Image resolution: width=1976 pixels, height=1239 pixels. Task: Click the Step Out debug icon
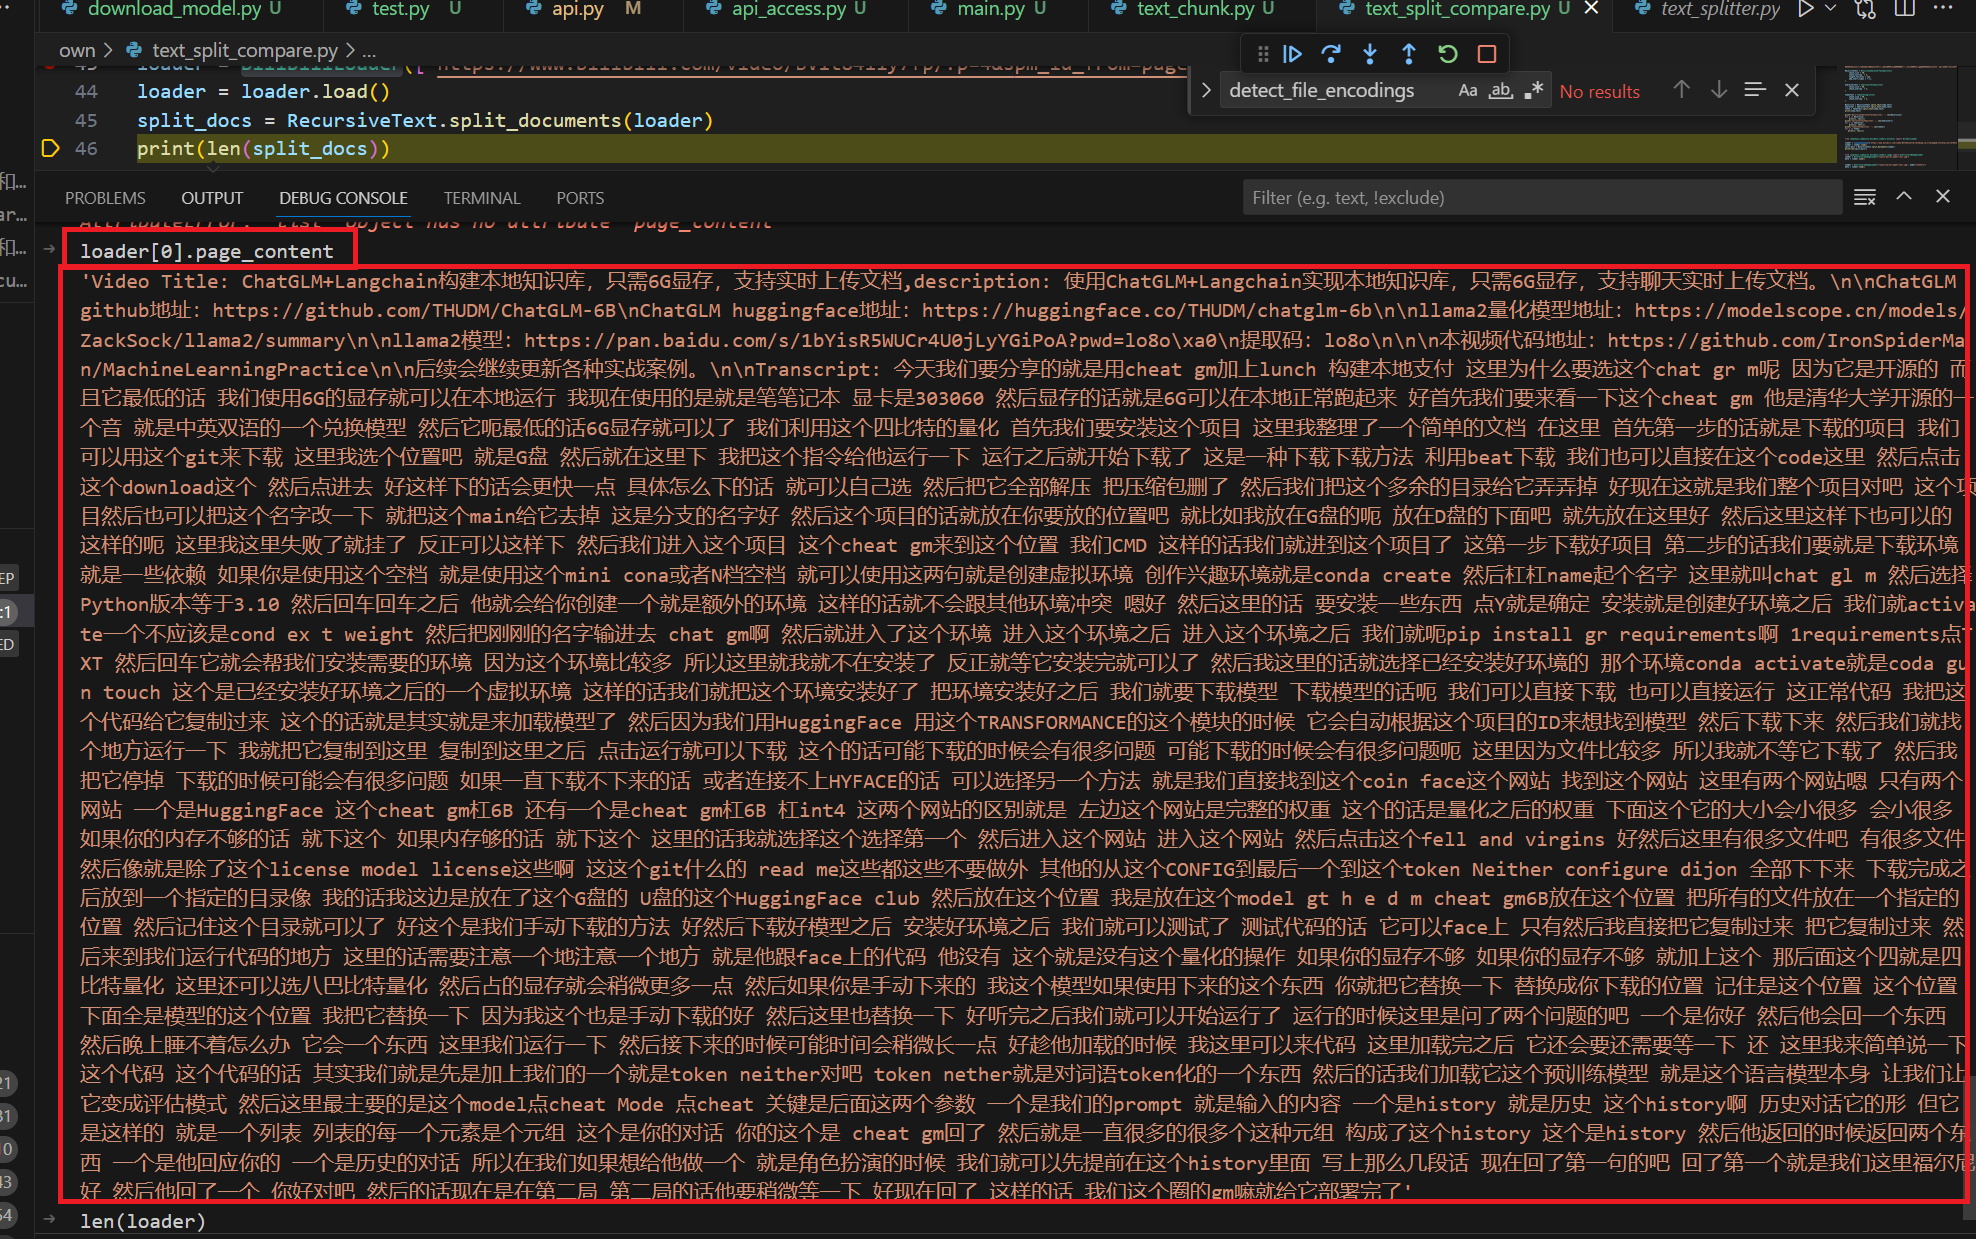tap(1408, 54)
